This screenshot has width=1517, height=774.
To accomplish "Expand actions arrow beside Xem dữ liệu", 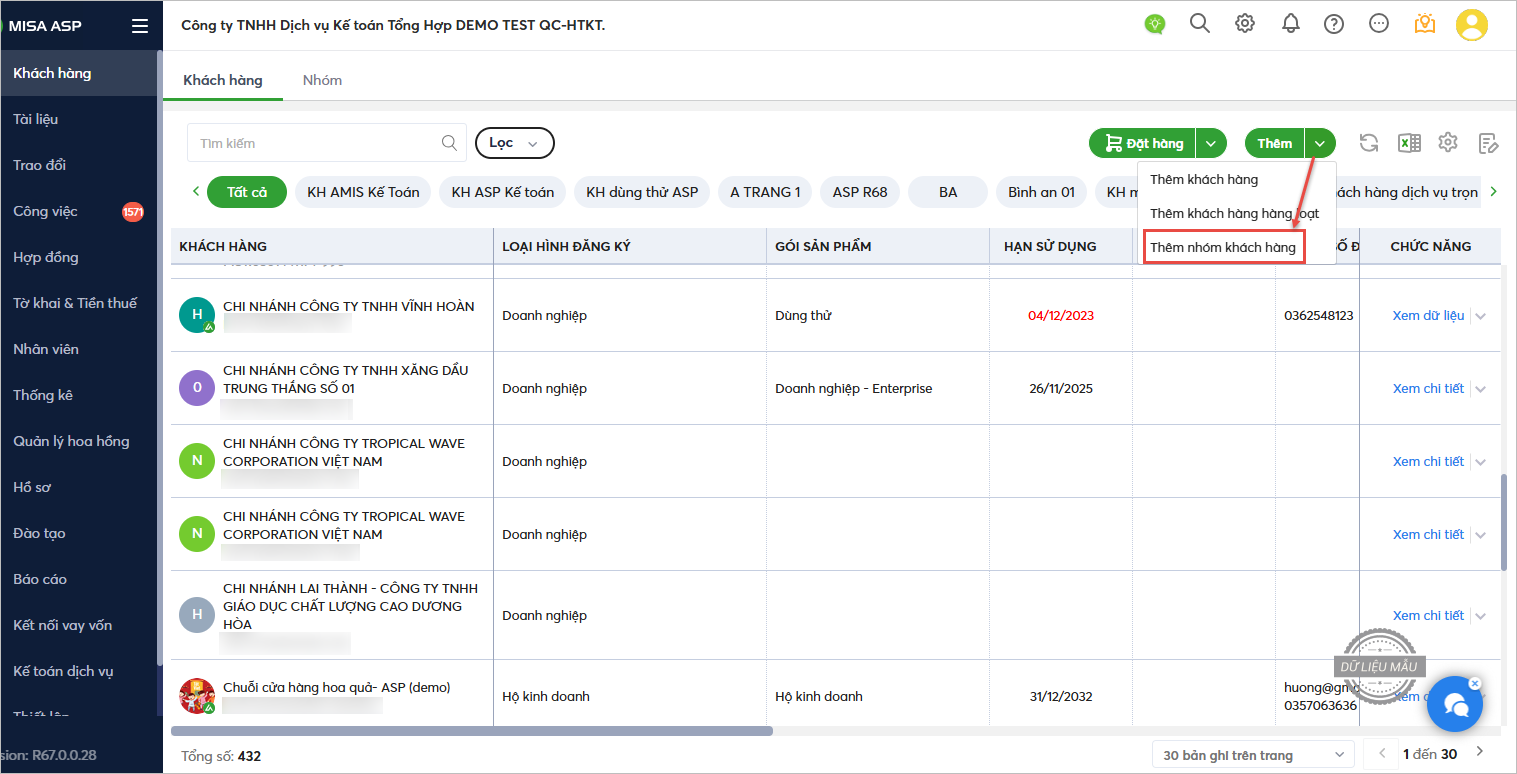I will [1480, 316].
